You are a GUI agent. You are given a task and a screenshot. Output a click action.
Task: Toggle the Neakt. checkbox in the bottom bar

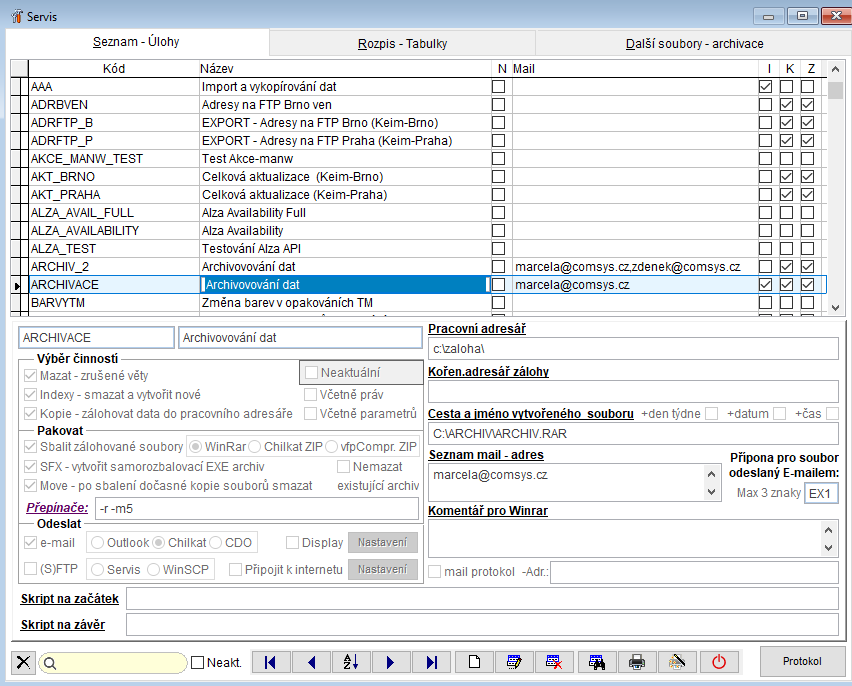coord(198,663)
